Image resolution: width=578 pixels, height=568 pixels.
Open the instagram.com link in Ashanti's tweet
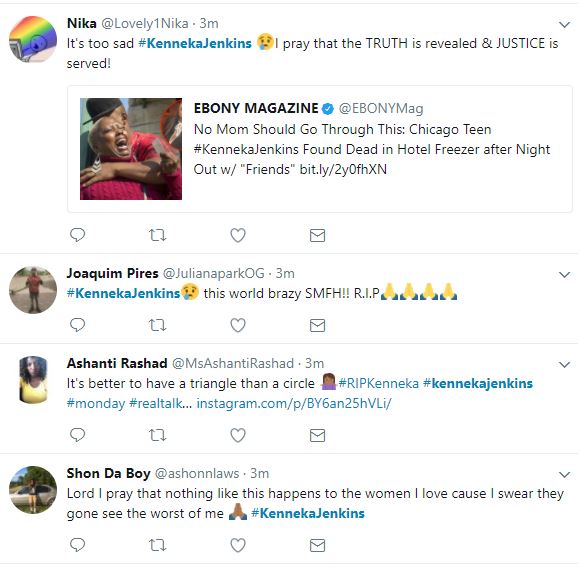coord(294,404)
